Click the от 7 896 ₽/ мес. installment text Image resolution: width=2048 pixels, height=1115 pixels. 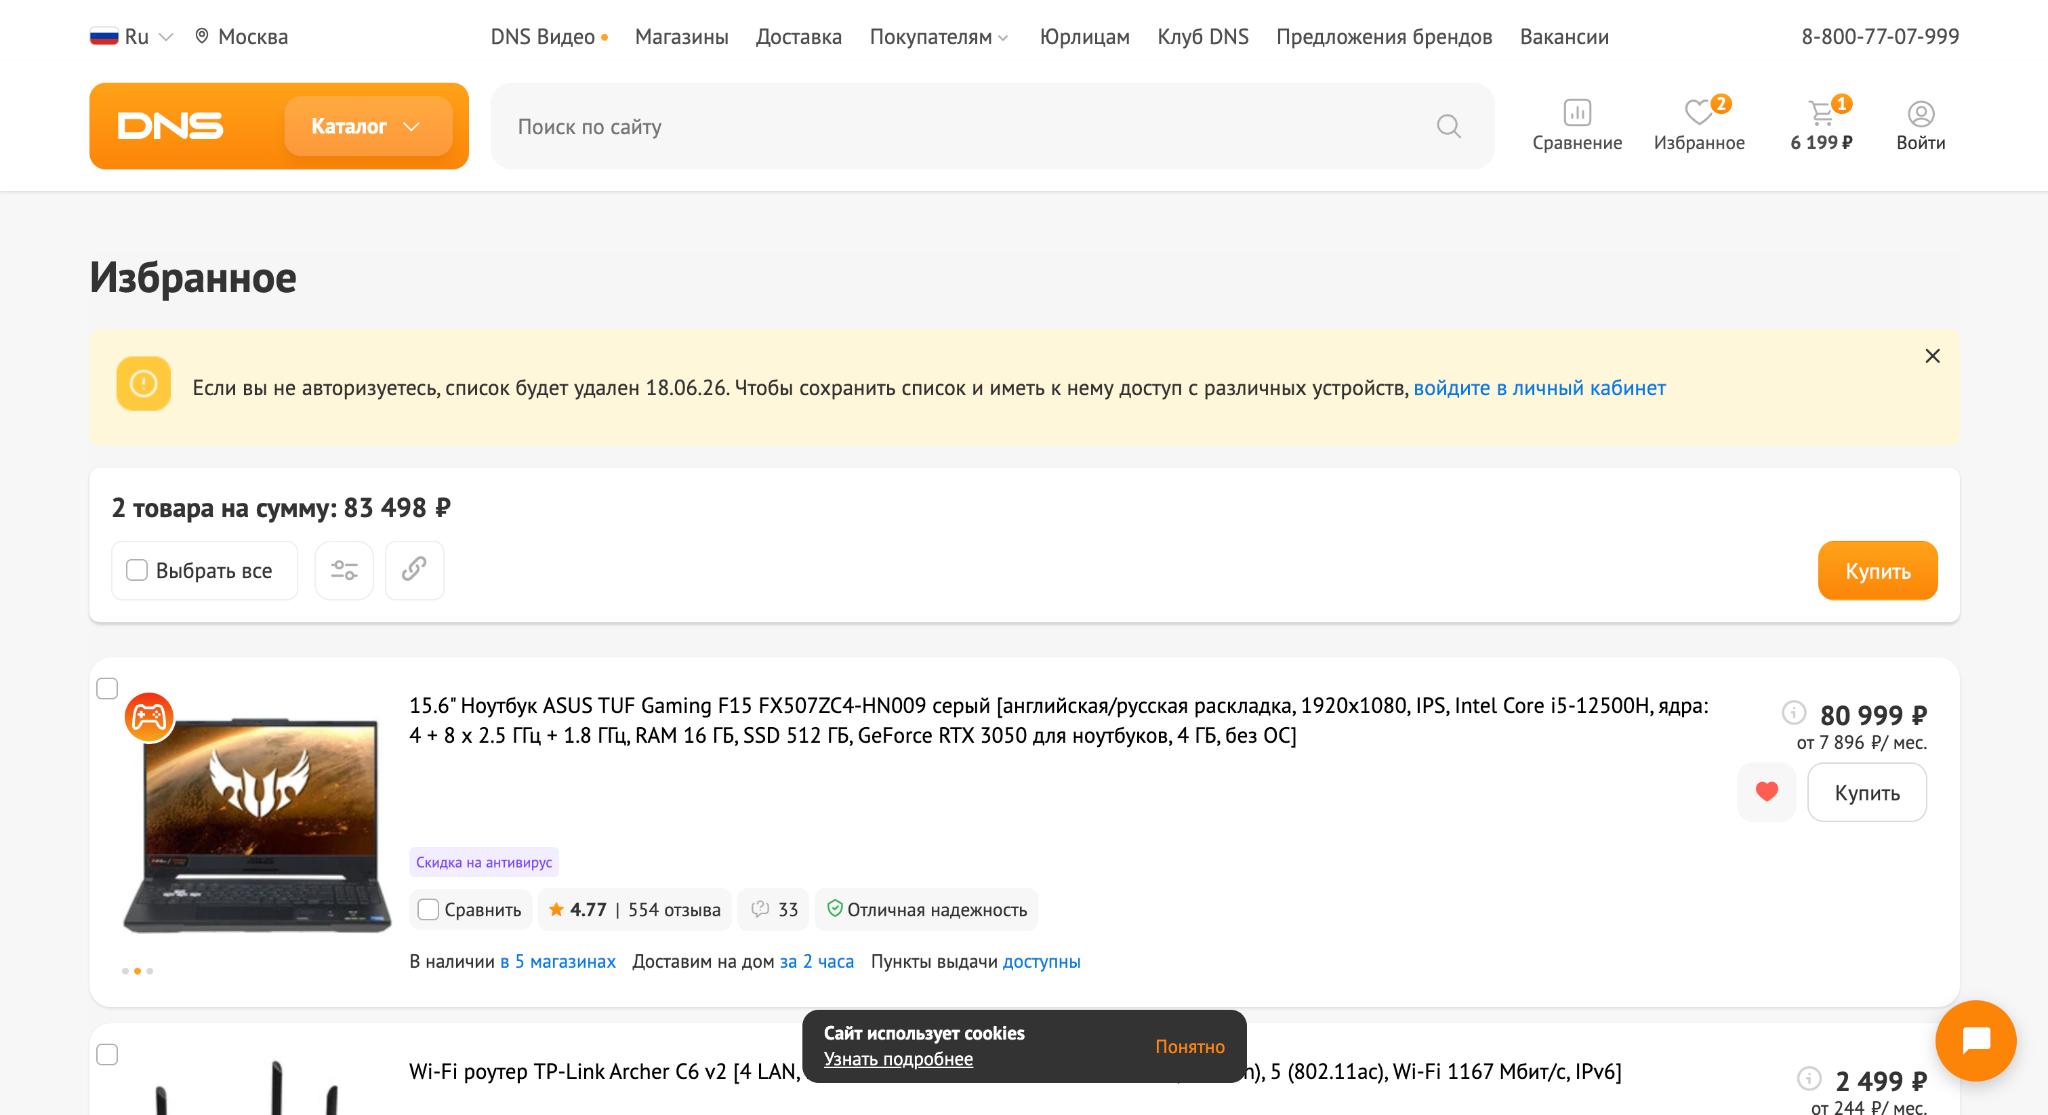[1861, 742]
